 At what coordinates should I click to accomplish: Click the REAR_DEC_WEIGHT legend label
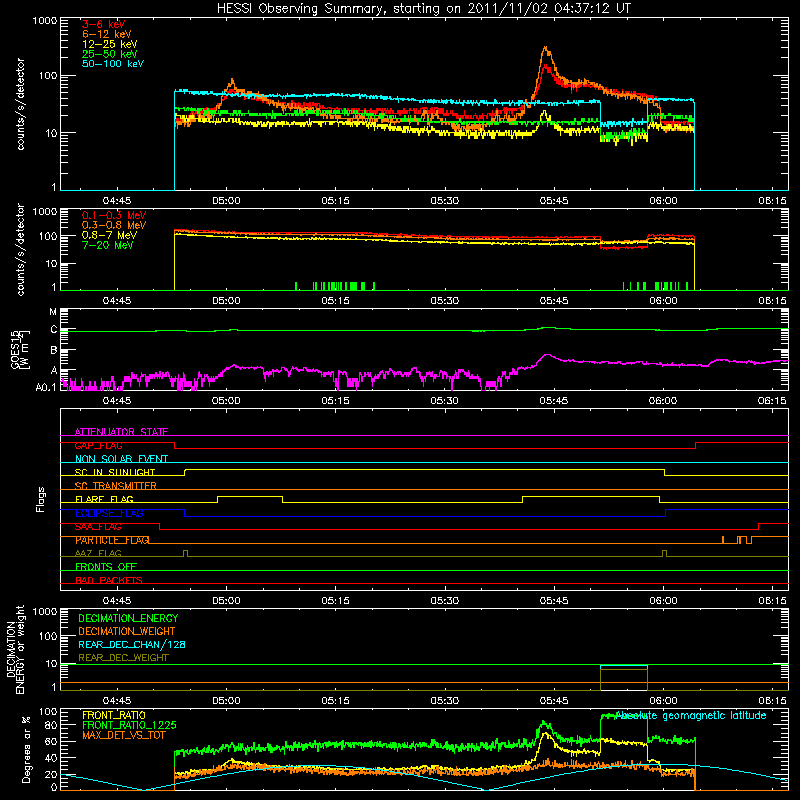[x=123, y=658]
